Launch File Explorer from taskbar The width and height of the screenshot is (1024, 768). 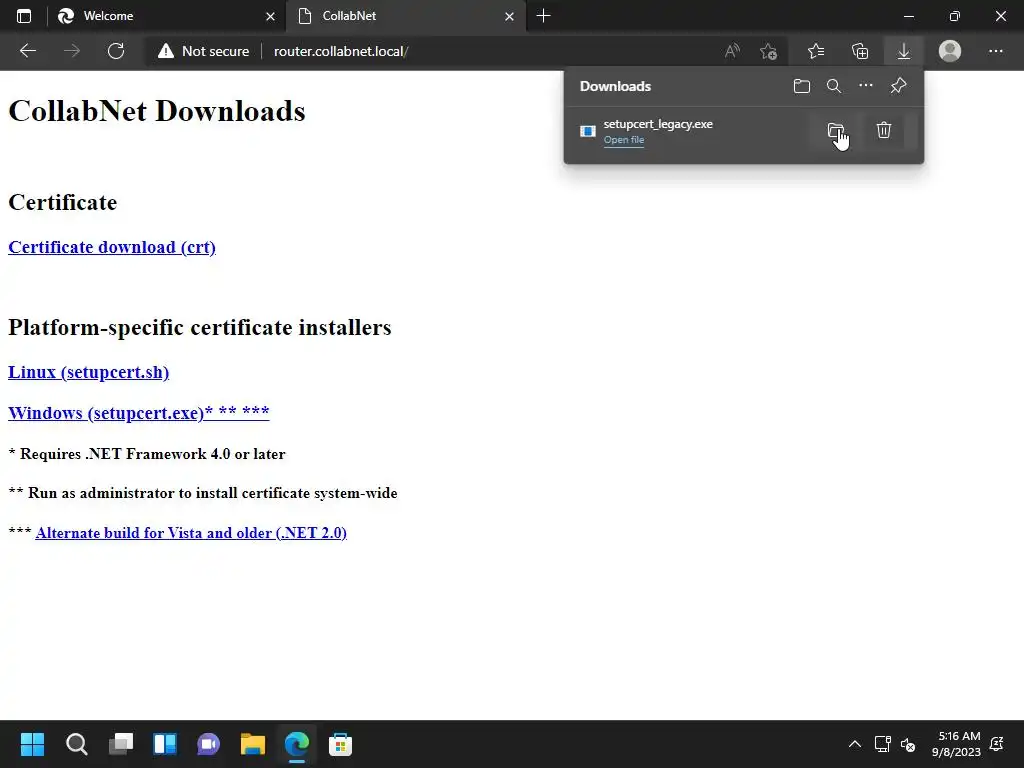pos(253,744)
